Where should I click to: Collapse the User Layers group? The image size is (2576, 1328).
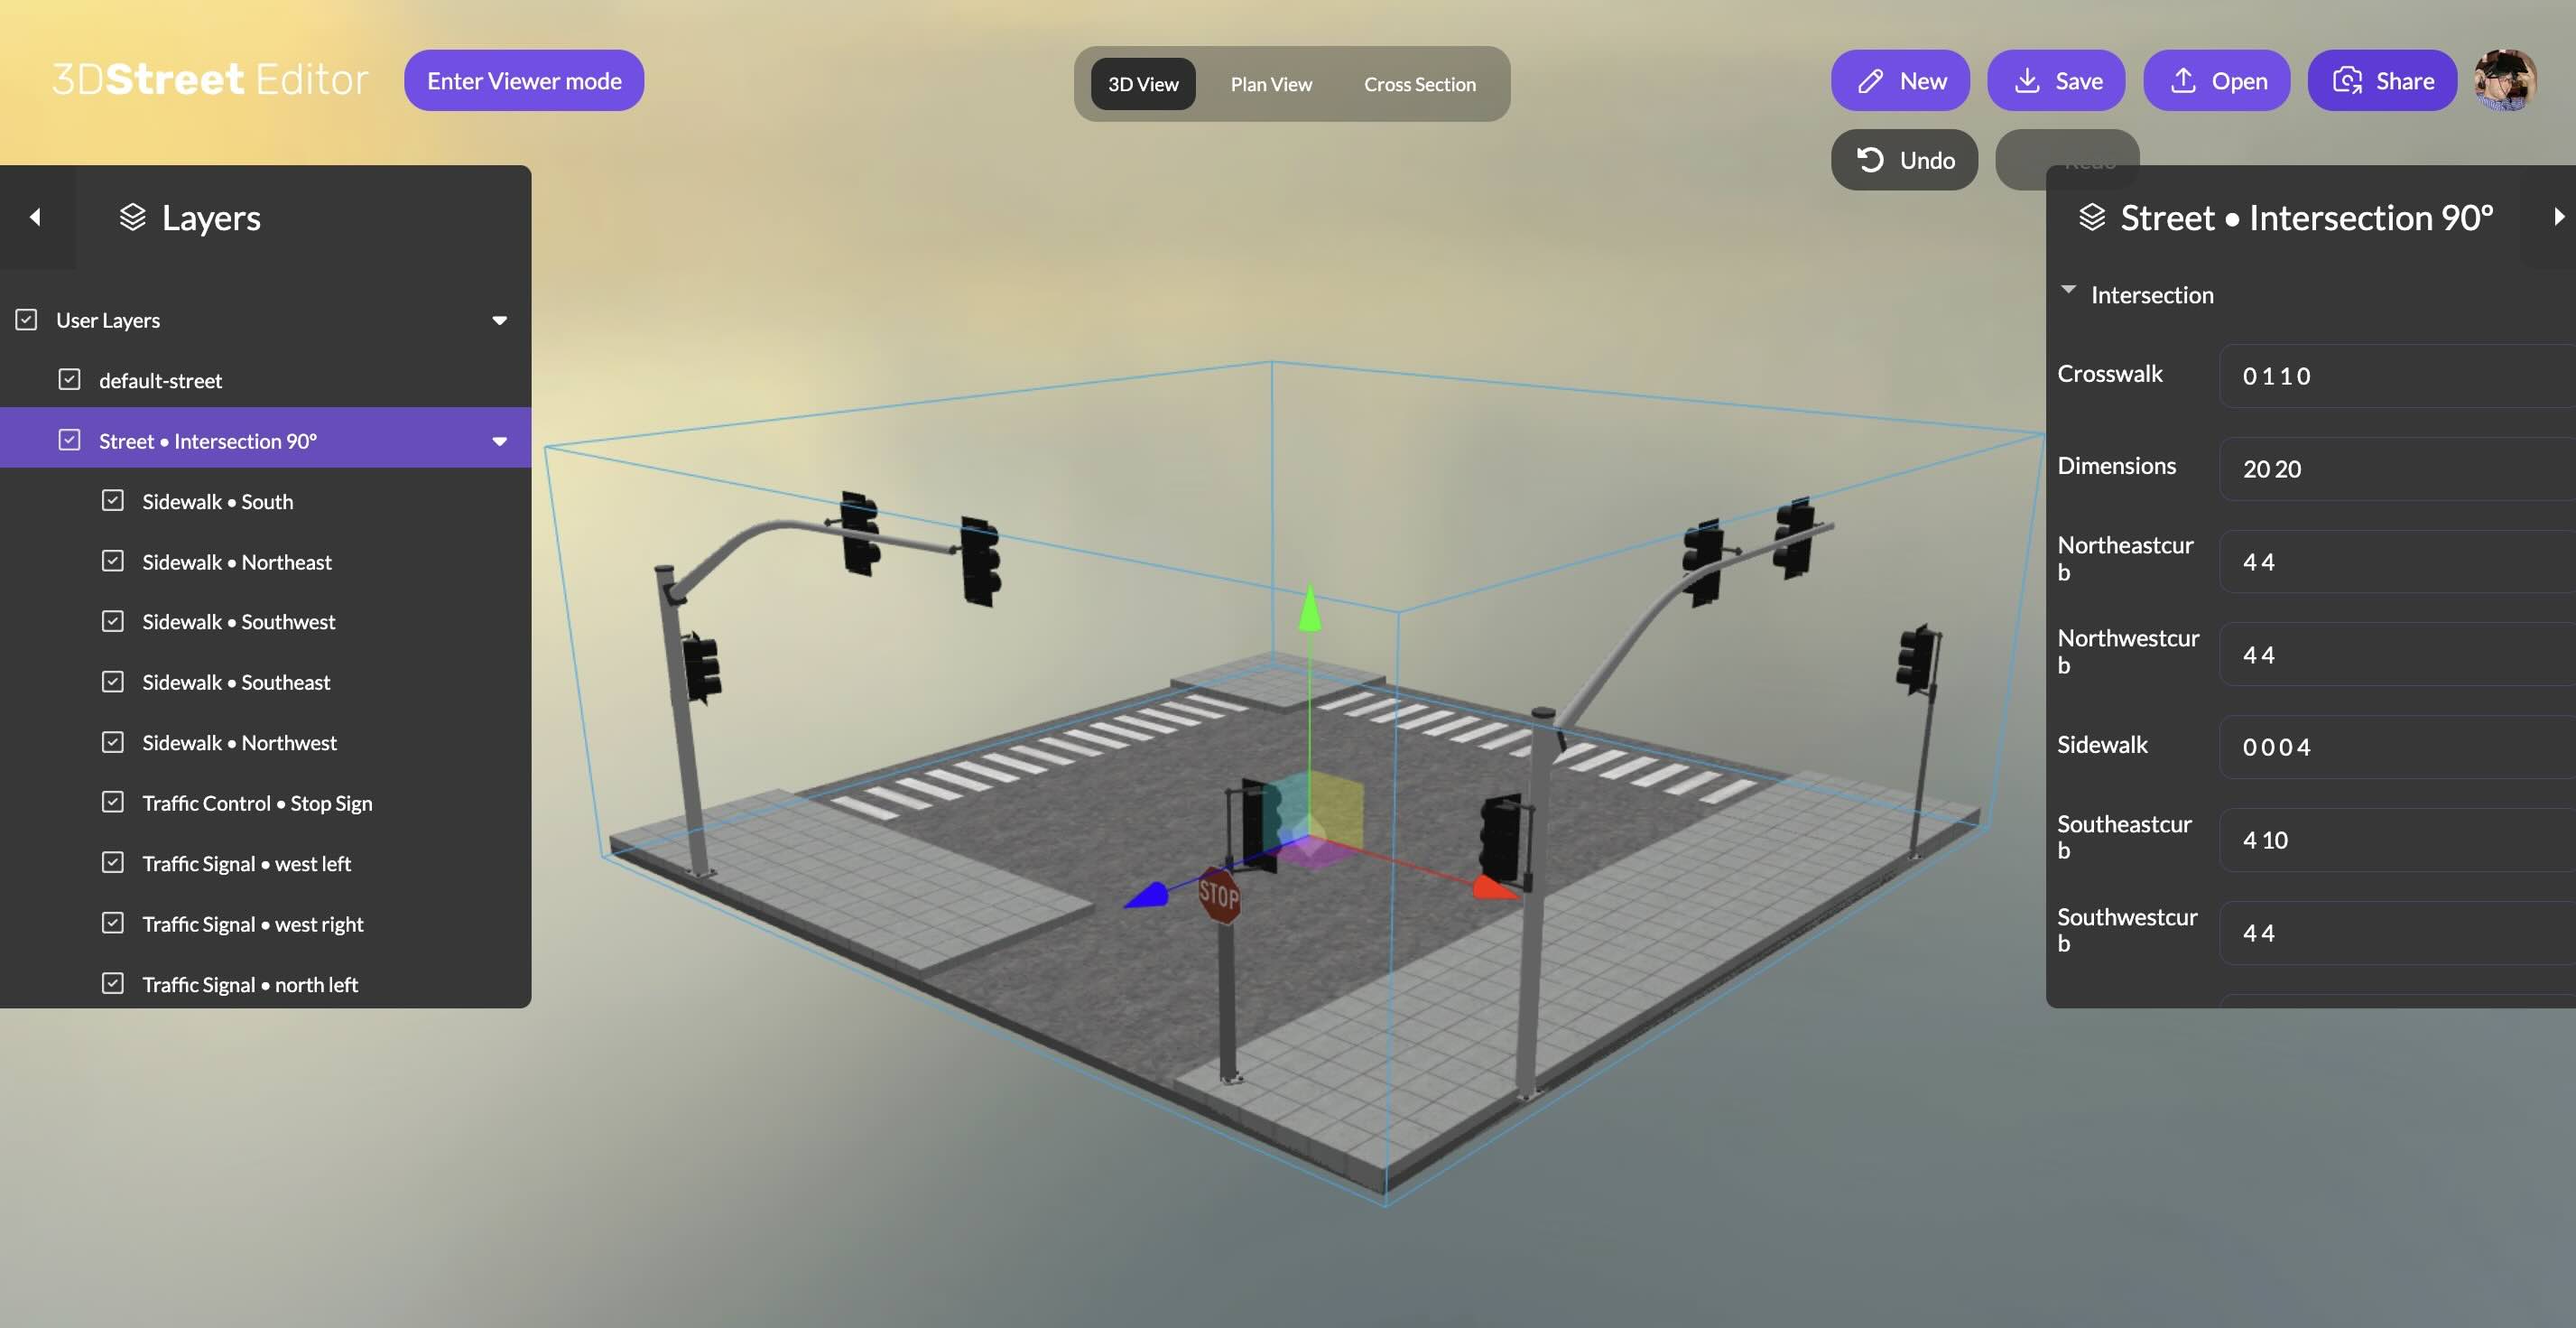coord(499,320)
